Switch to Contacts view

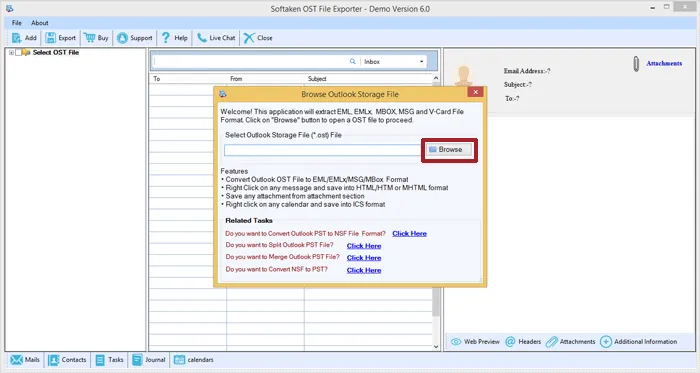[x=67, y=360]
